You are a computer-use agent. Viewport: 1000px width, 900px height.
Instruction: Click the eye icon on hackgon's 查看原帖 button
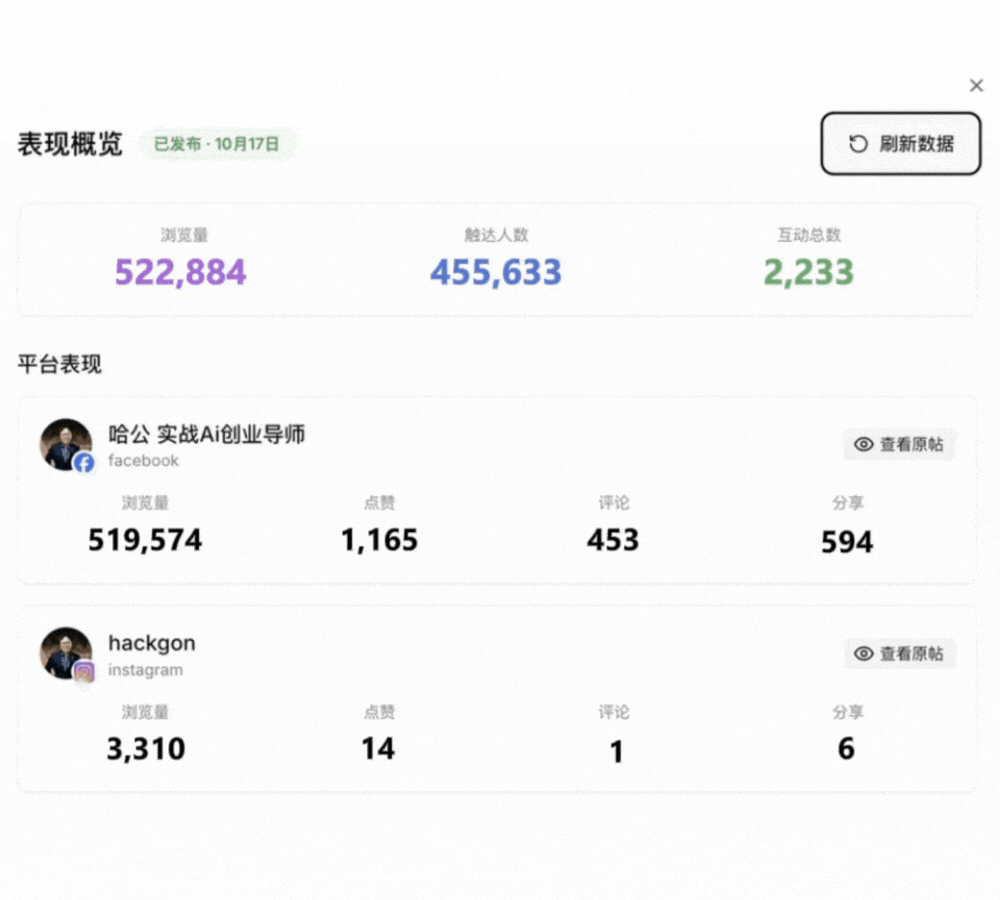(x=862, y=654)
